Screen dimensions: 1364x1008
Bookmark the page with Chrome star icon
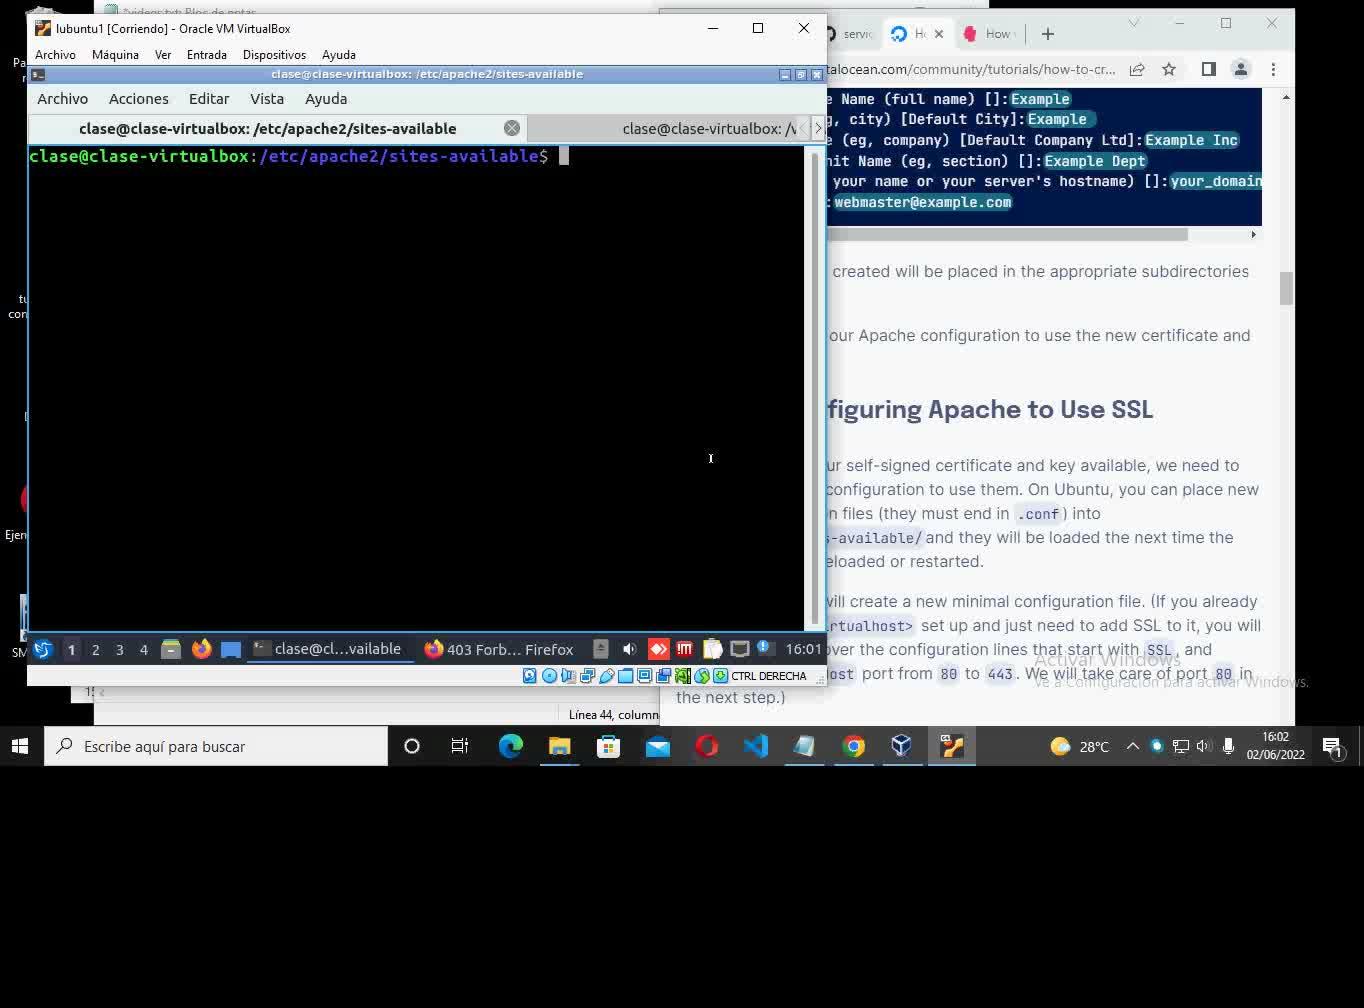tap(1169, 69)
